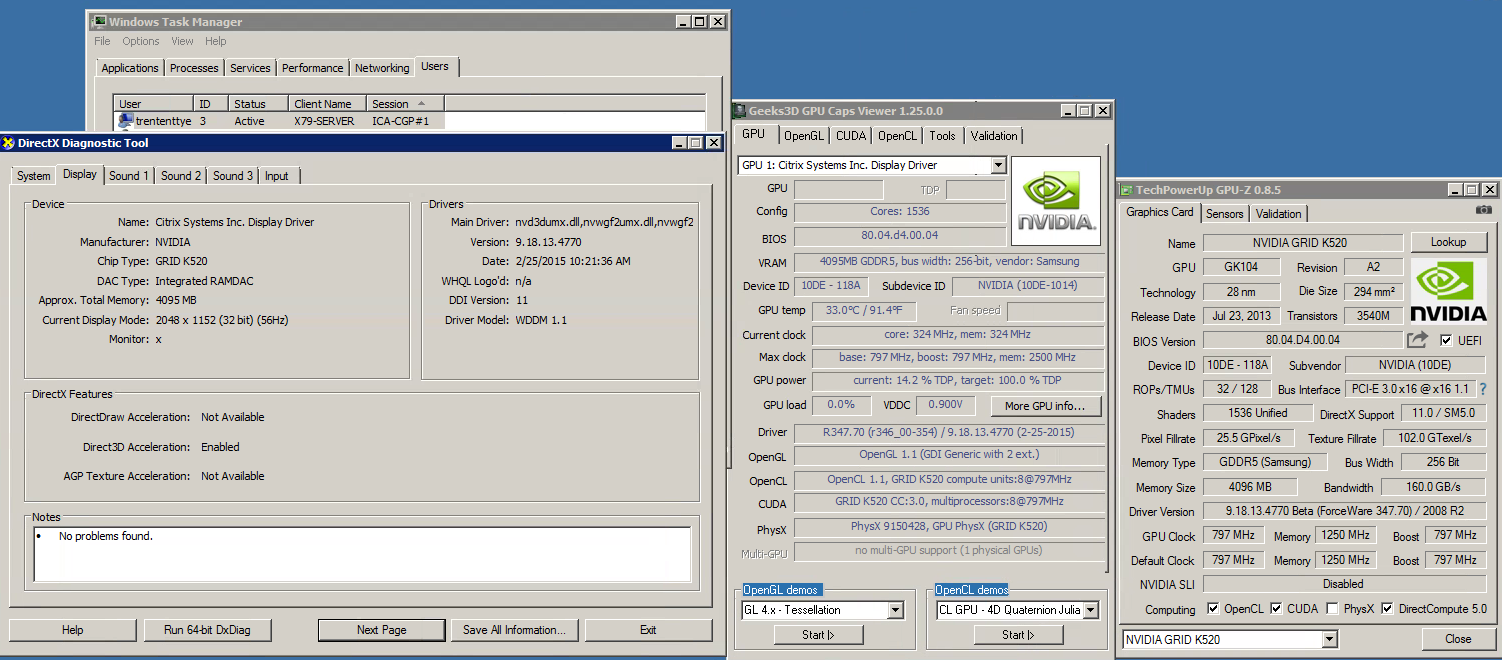Switch to Sensors tab in GPU-Z
Viewport: 1502px width, 660px height.
pyautogui.click(x=1224, y=214)
